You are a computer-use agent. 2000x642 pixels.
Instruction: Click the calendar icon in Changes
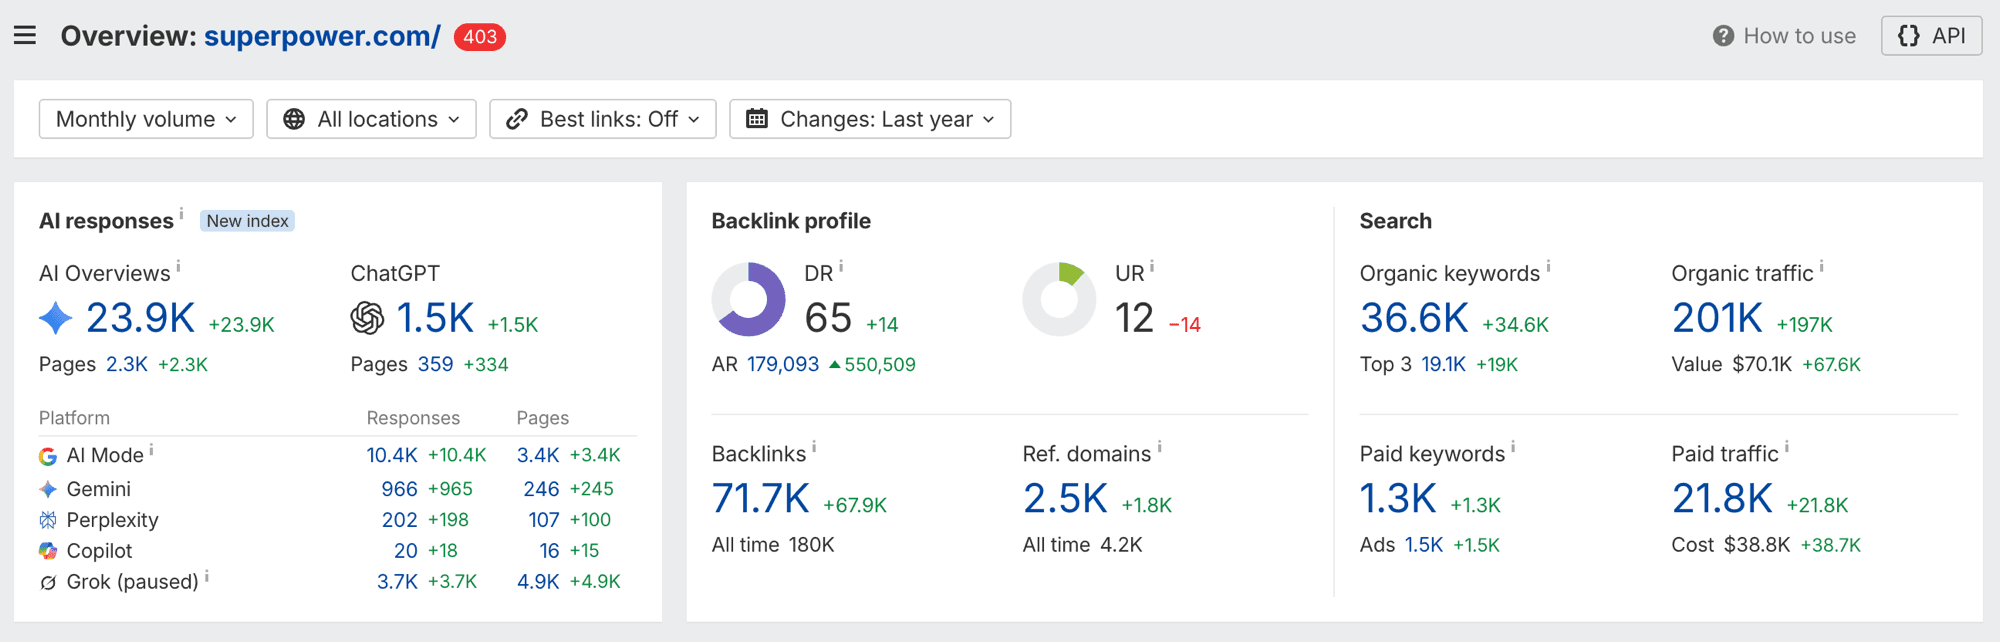pos(757,119)
